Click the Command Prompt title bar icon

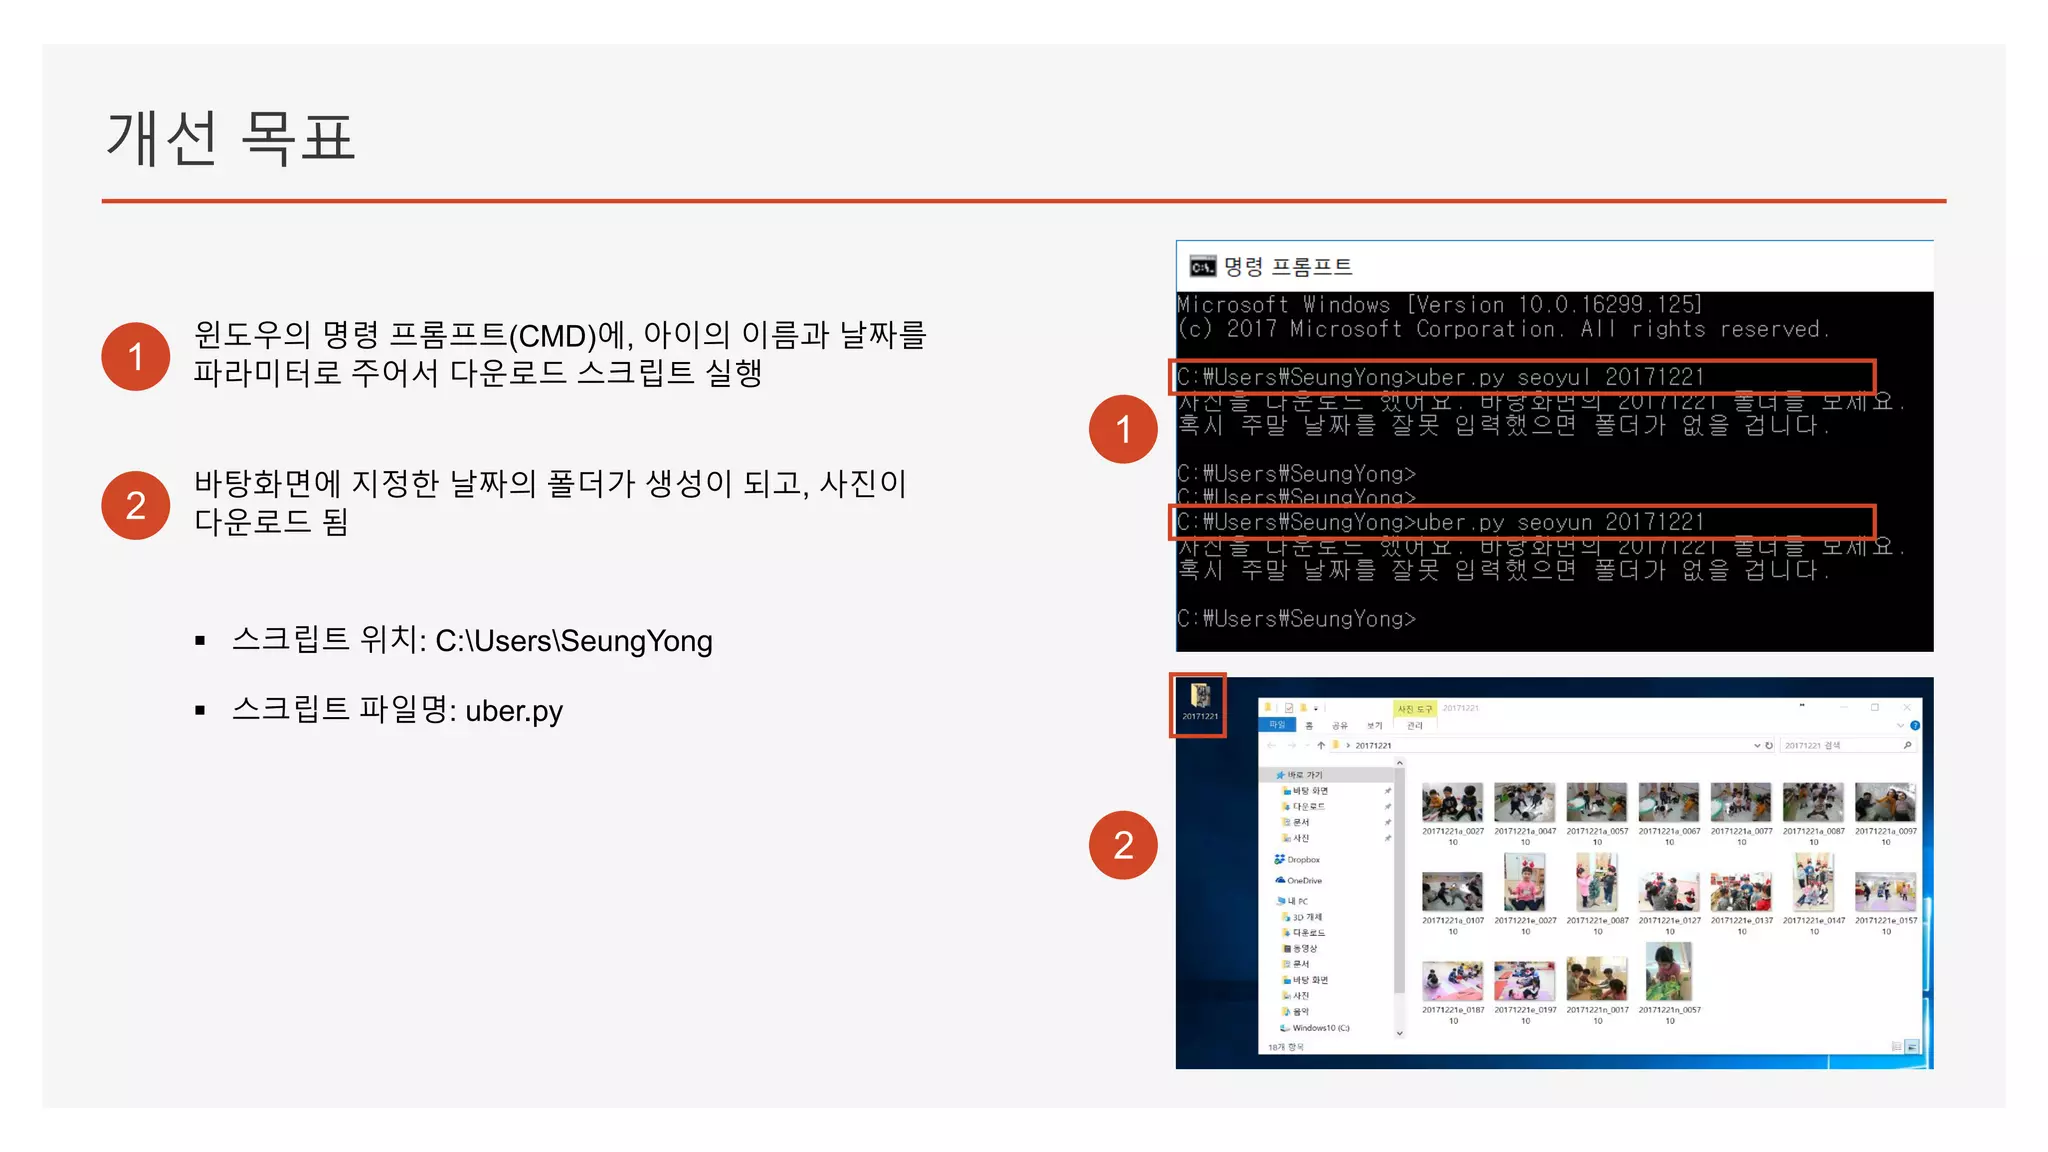(1202, 267)
